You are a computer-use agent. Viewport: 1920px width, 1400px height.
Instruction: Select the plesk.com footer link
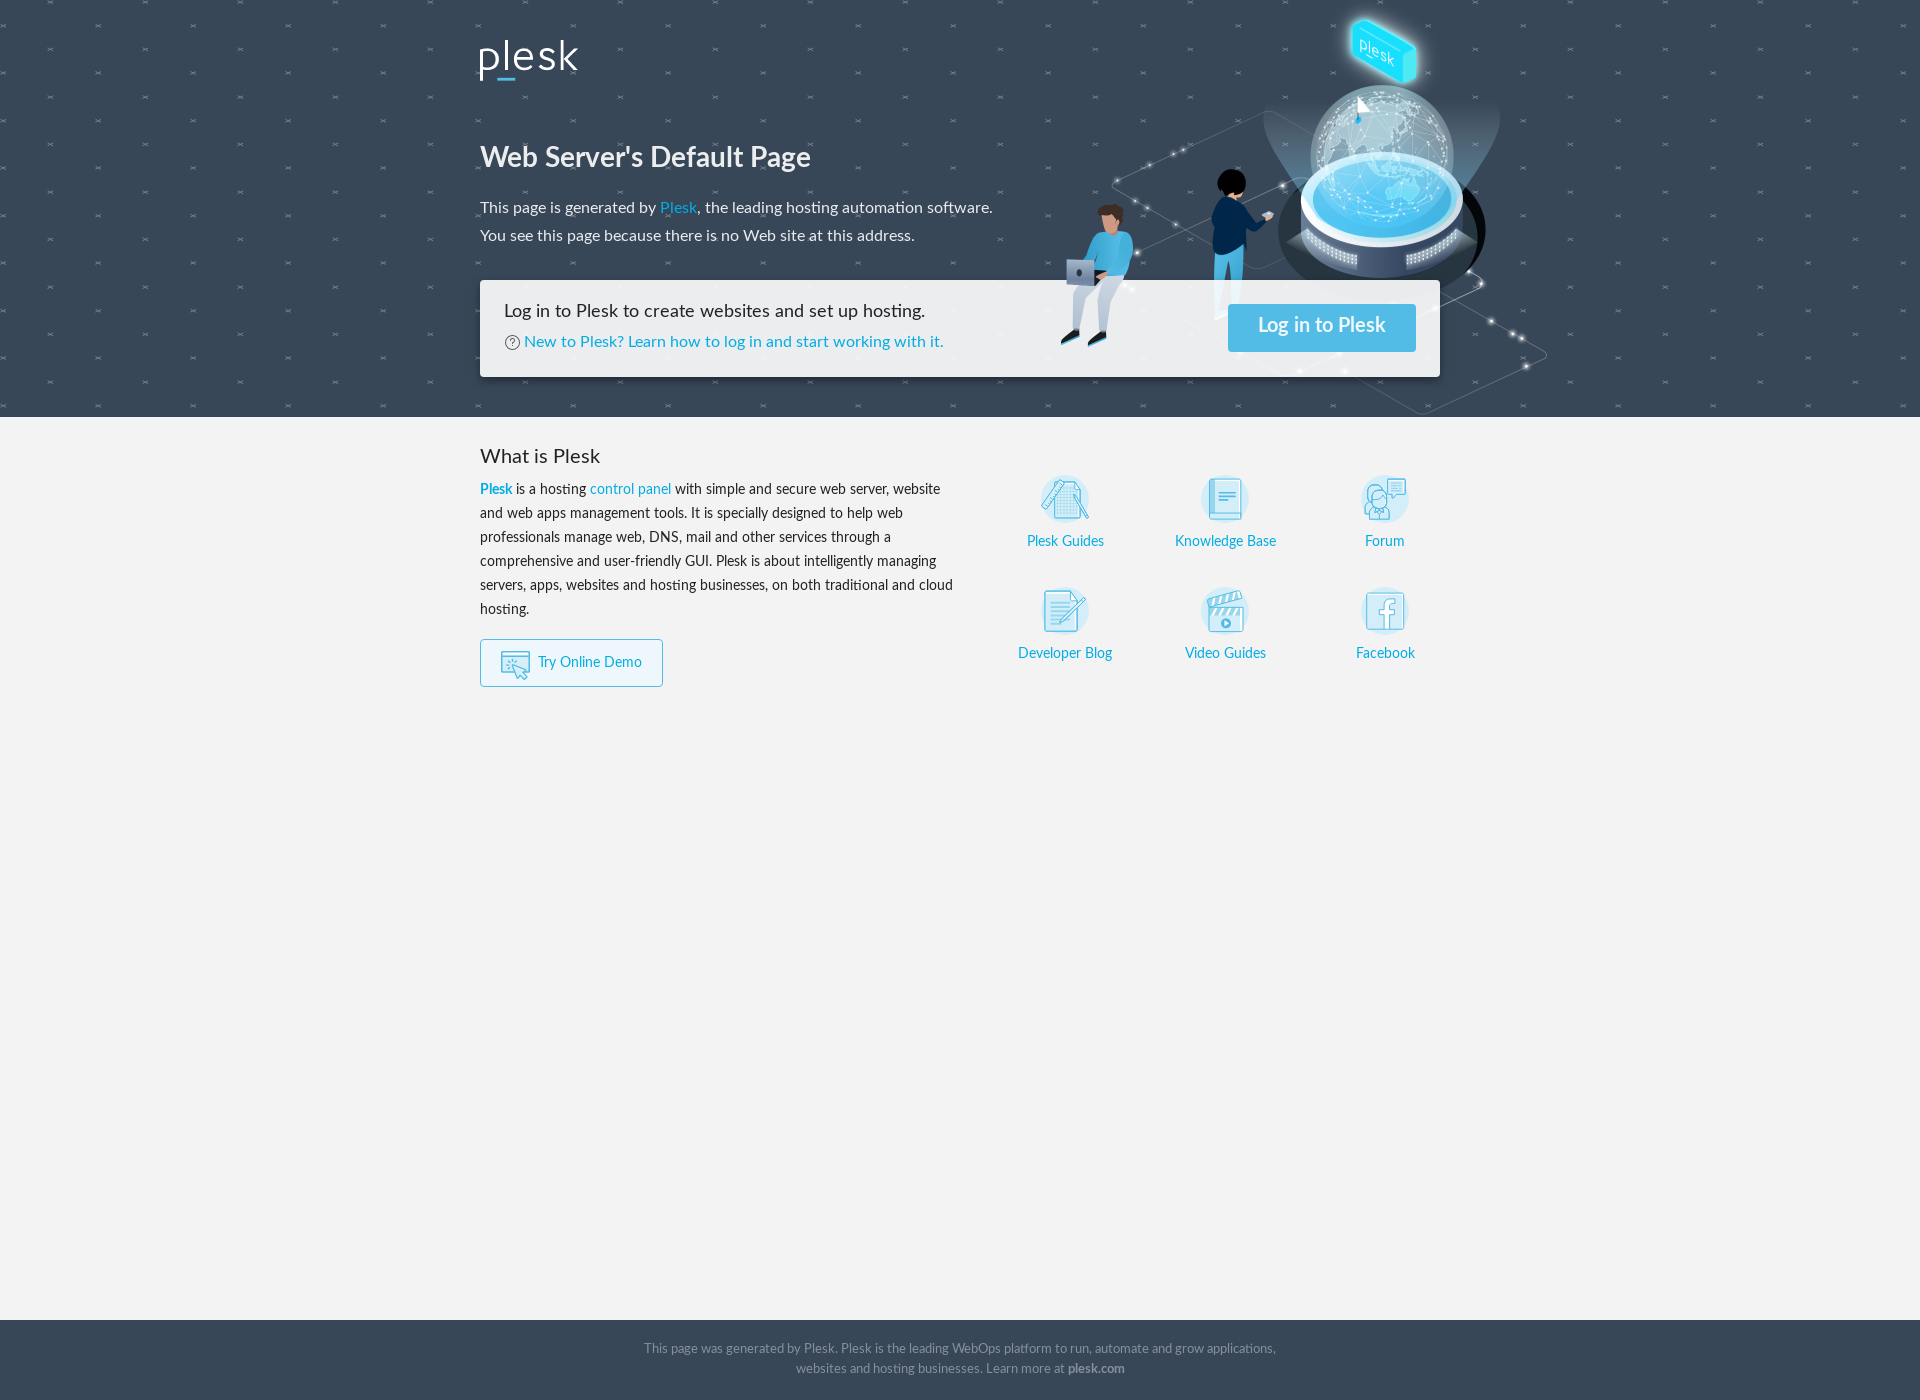[x=1097, y=1369]
